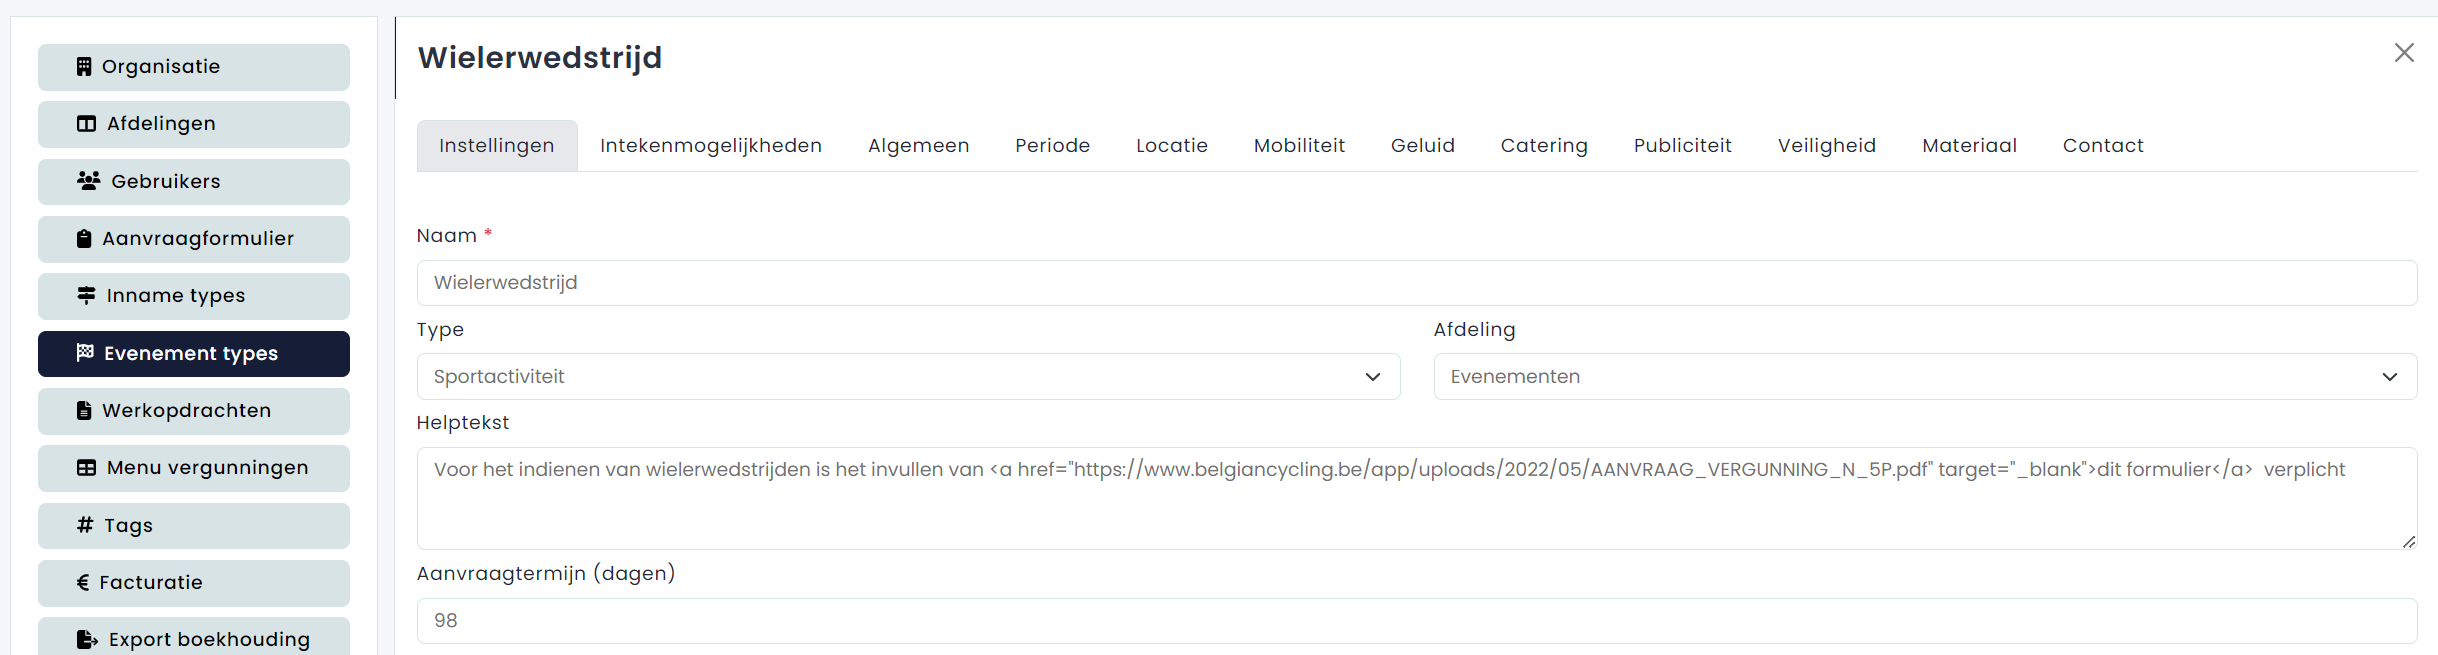Navigate to Inname types
Screen dimensions: 2438x655
point(194,296)
